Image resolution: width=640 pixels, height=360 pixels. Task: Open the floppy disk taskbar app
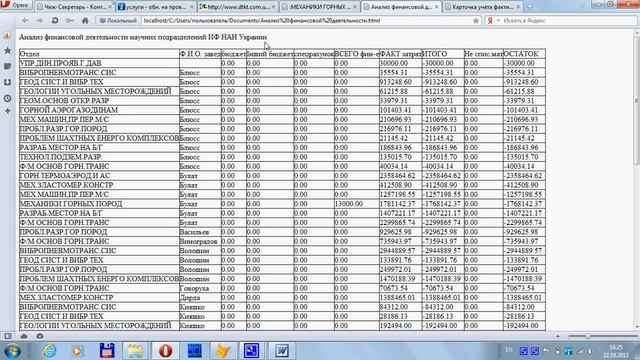click(x=107, y=351)
